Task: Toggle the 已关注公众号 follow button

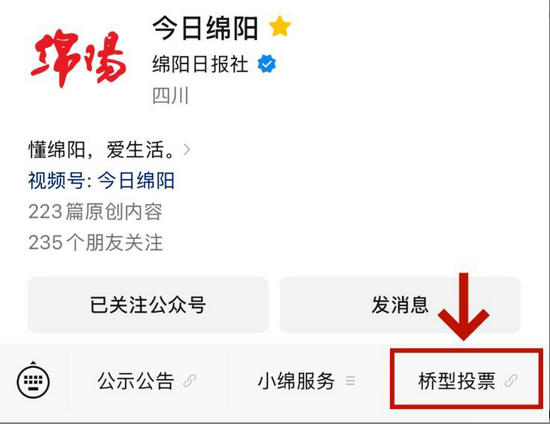Action: click(148, 305)
